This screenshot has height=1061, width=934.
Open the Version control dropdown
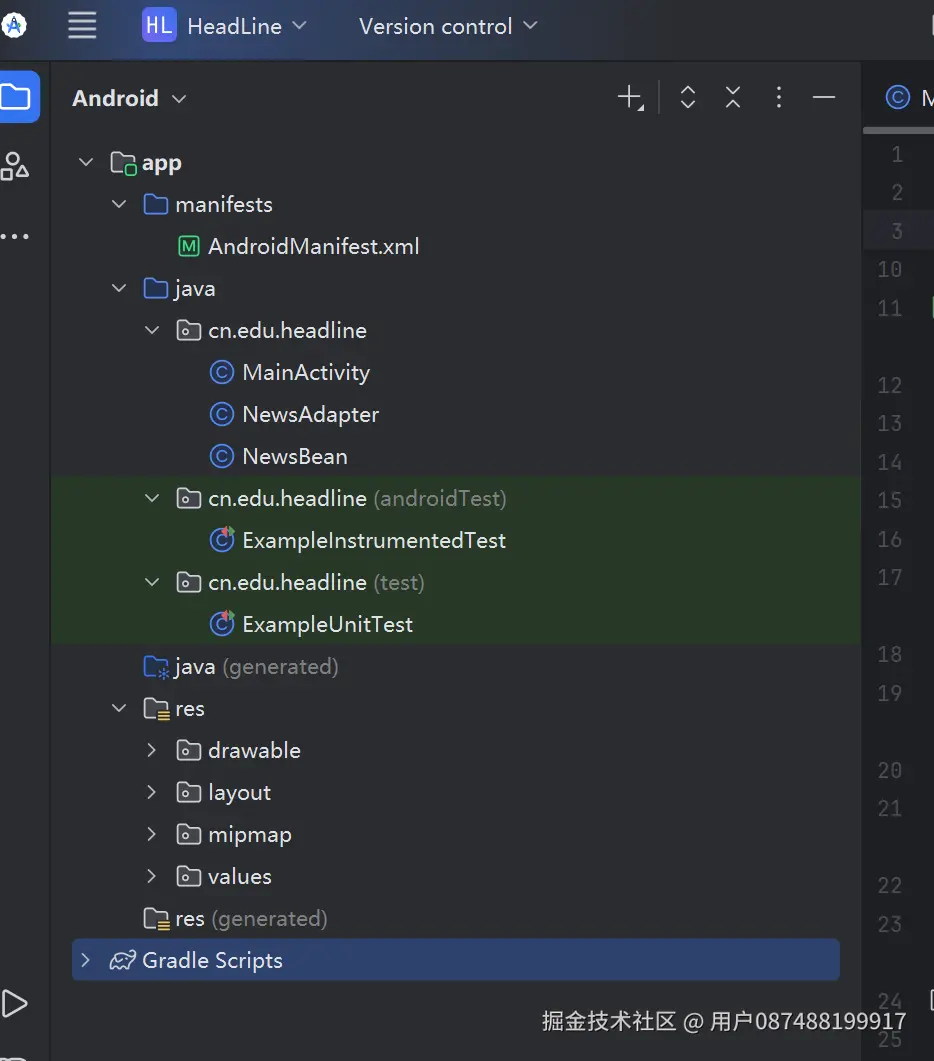click(447, 26)
